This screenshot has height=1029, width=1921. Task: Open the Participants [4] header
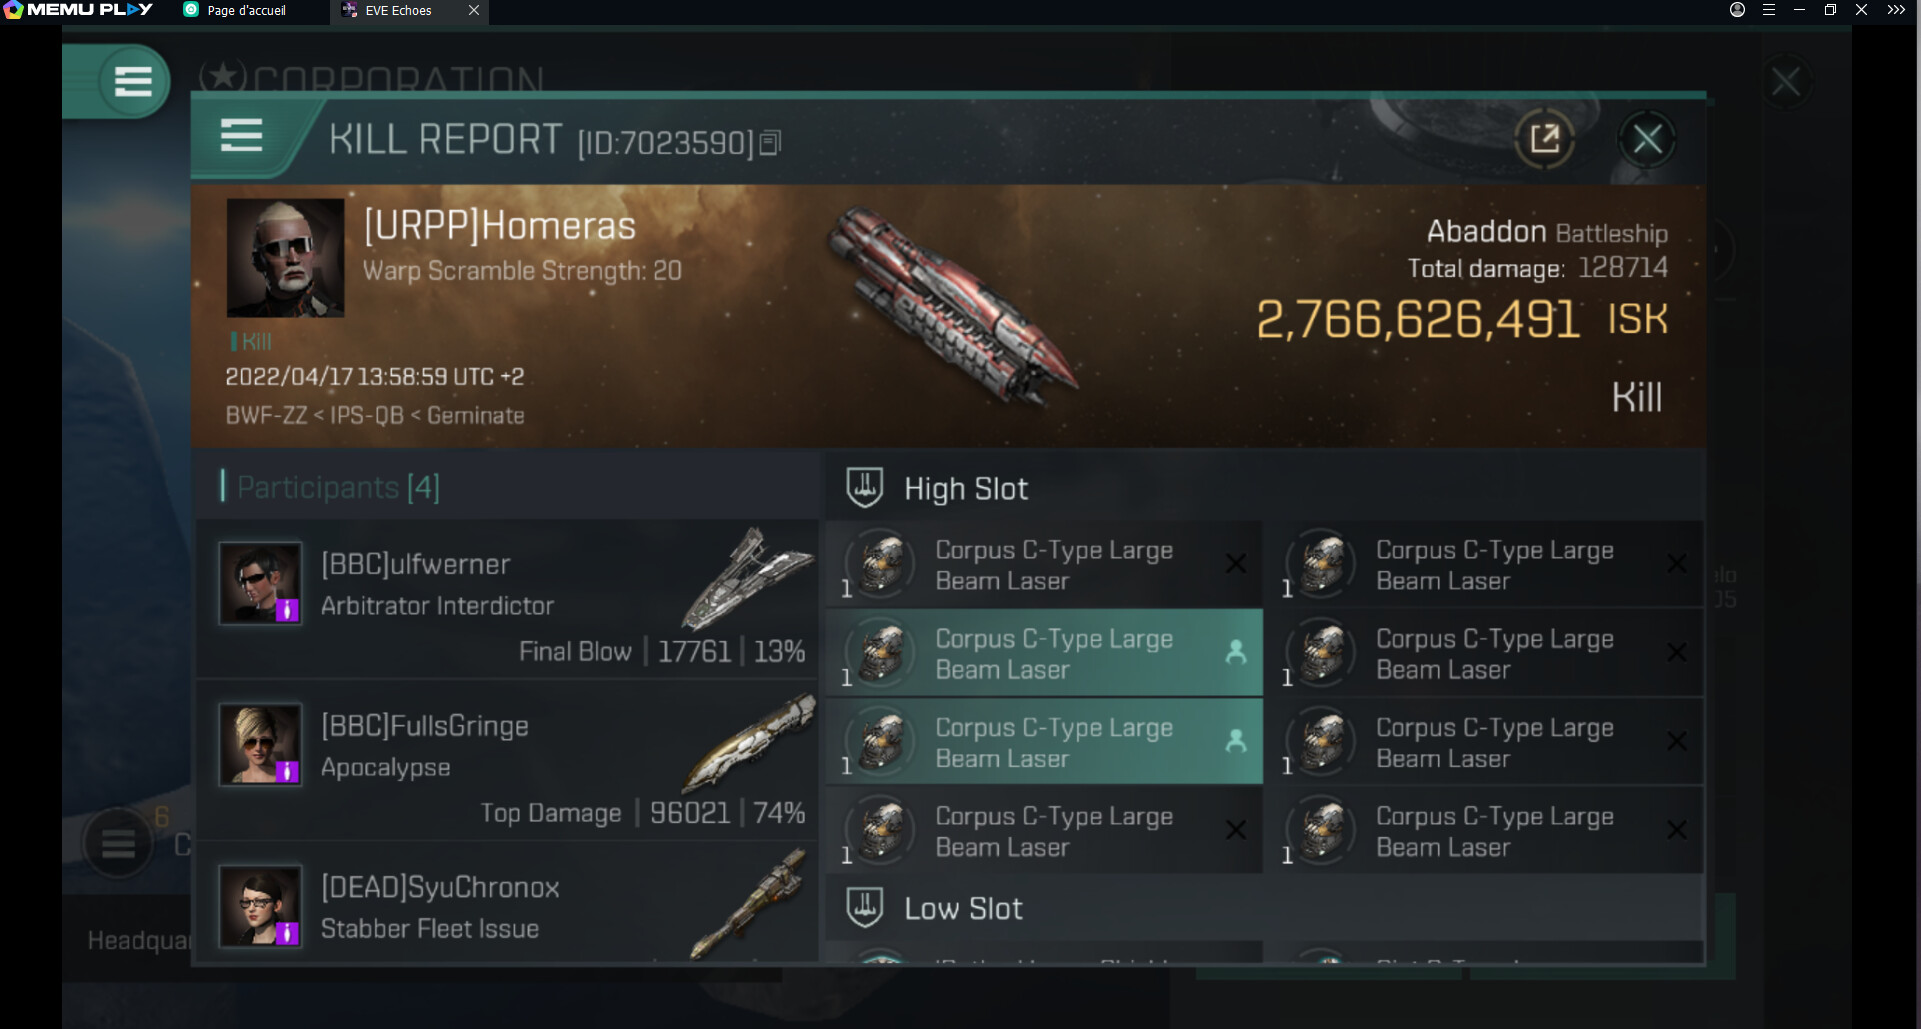pyautogui.click(x=338, y=487)
